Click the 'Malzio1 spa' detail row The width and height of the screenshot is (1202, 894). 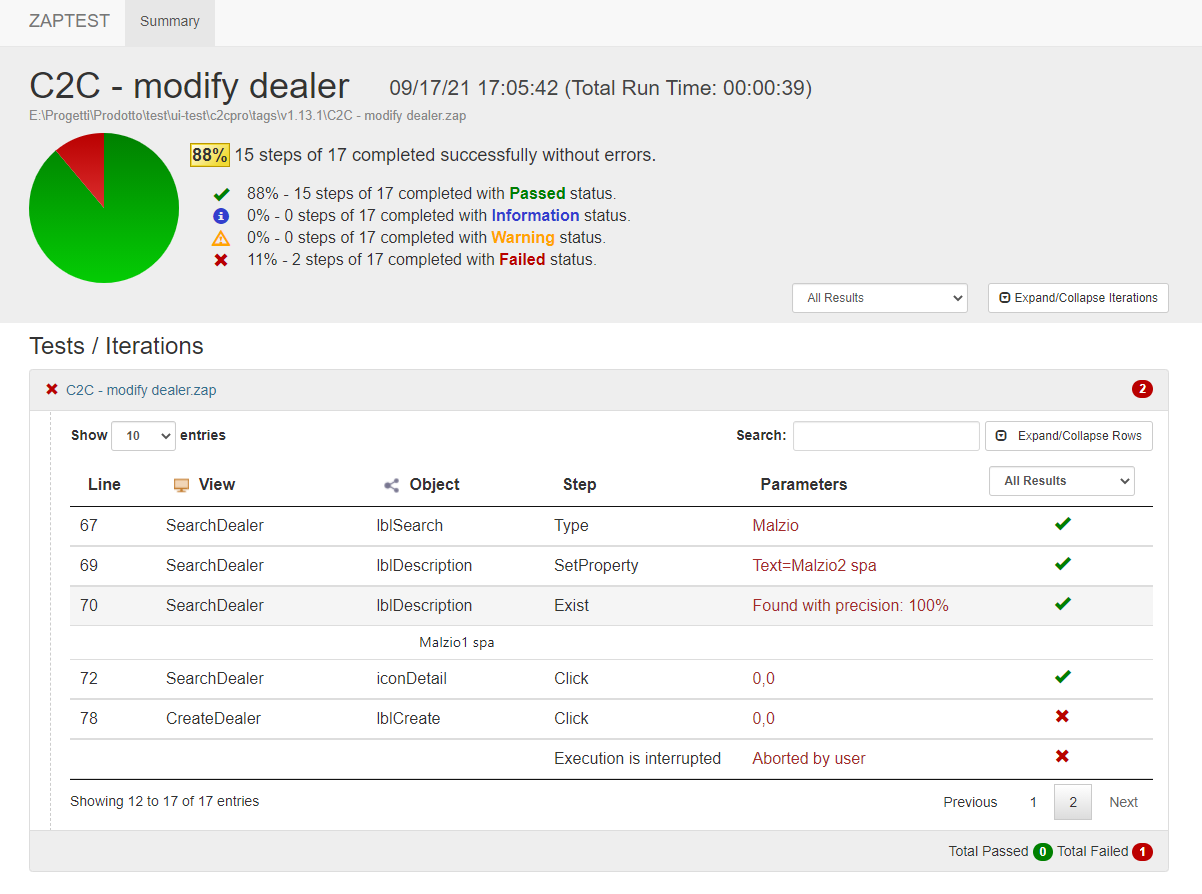[x=611, y=643]
